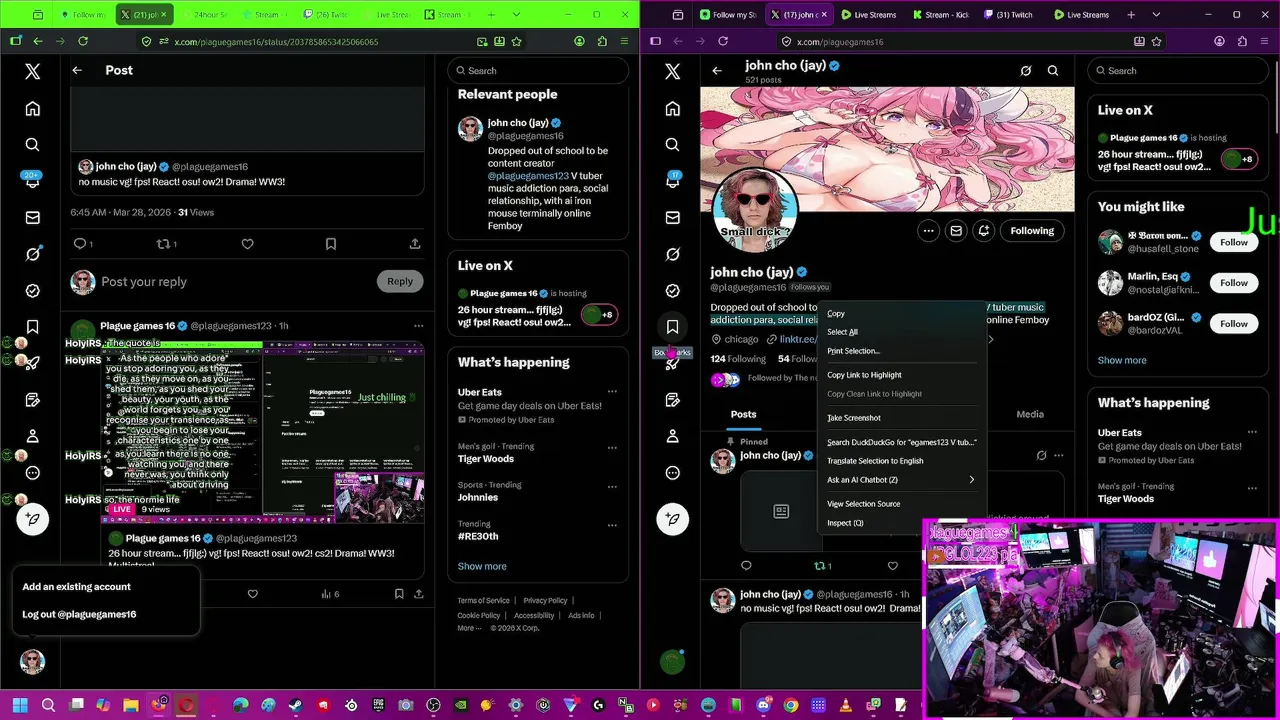Open more options for Johnnies trend
Image resolution: width=1280 pixels, height=720 pixels.
pos(612,487)
